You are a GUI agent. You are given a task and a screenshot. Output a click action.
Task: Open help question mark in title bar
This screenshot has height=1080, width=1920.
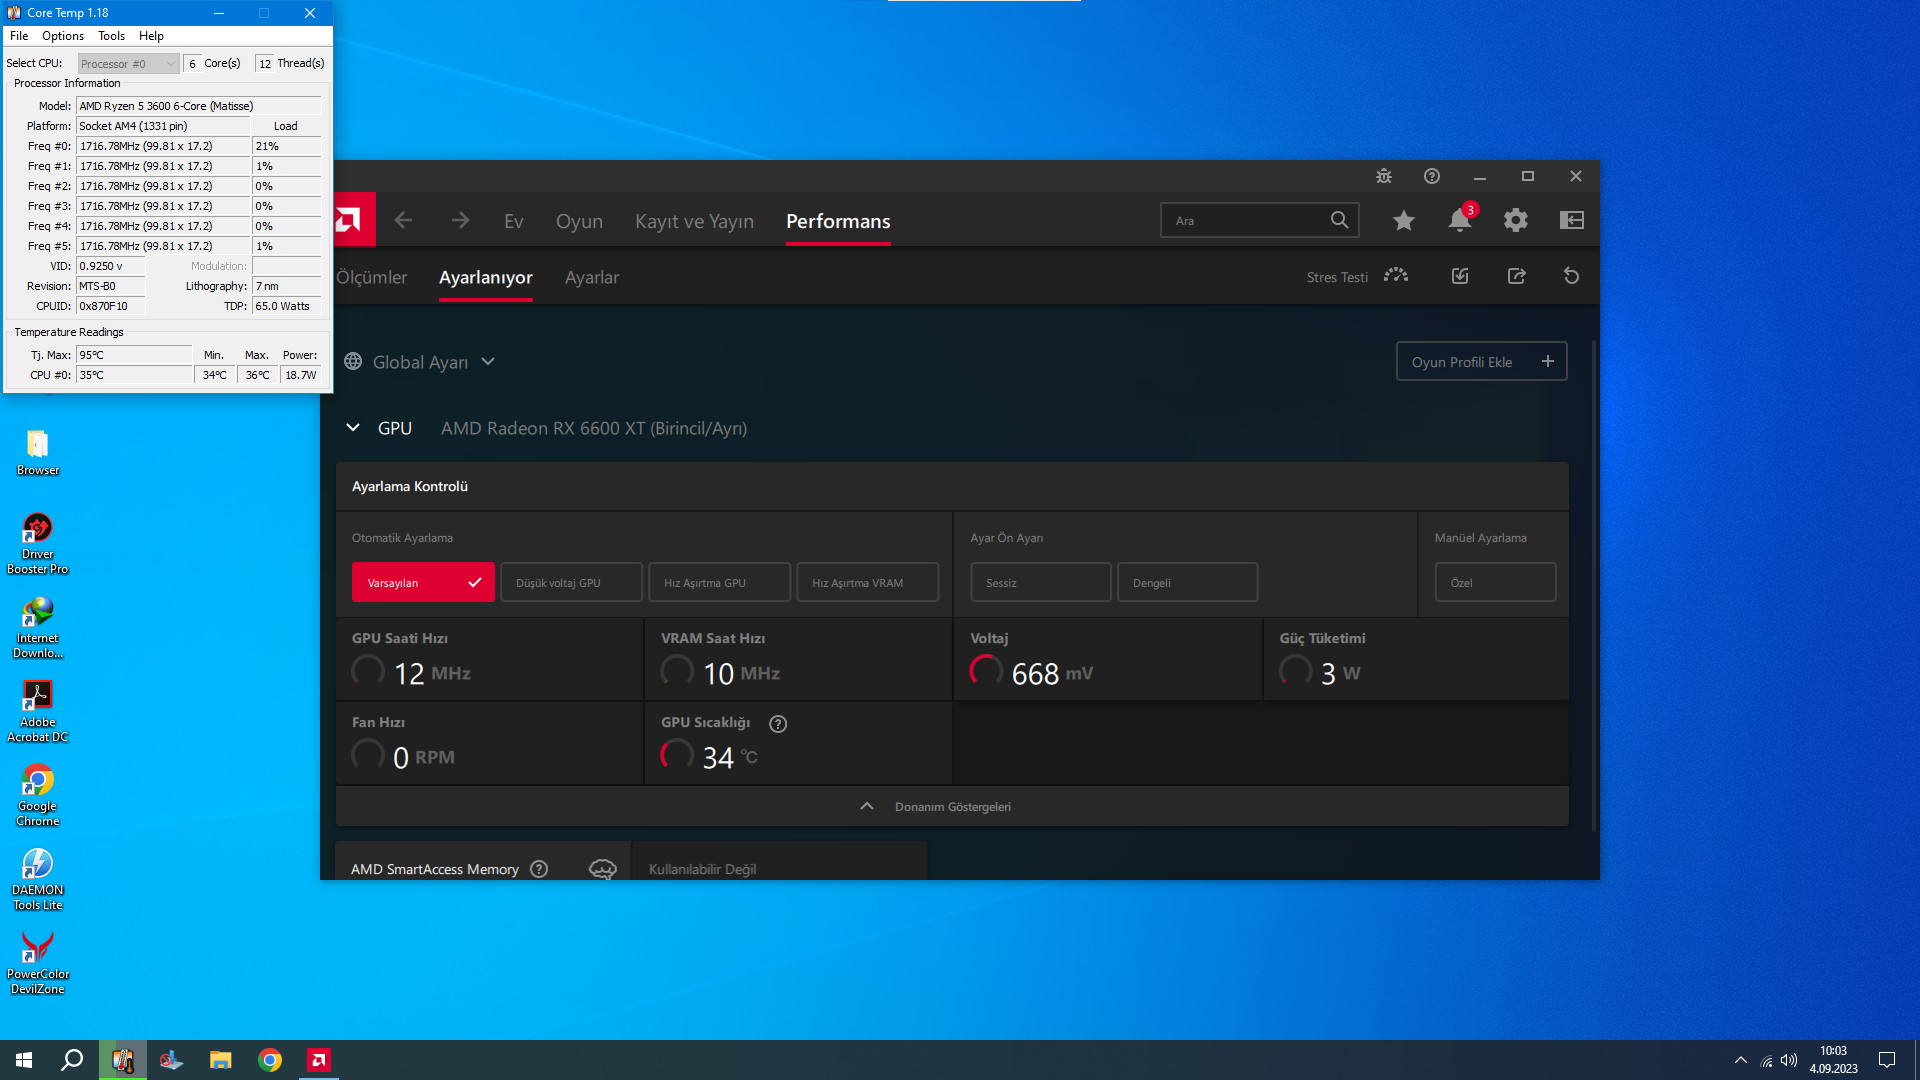click(1432, 176)
